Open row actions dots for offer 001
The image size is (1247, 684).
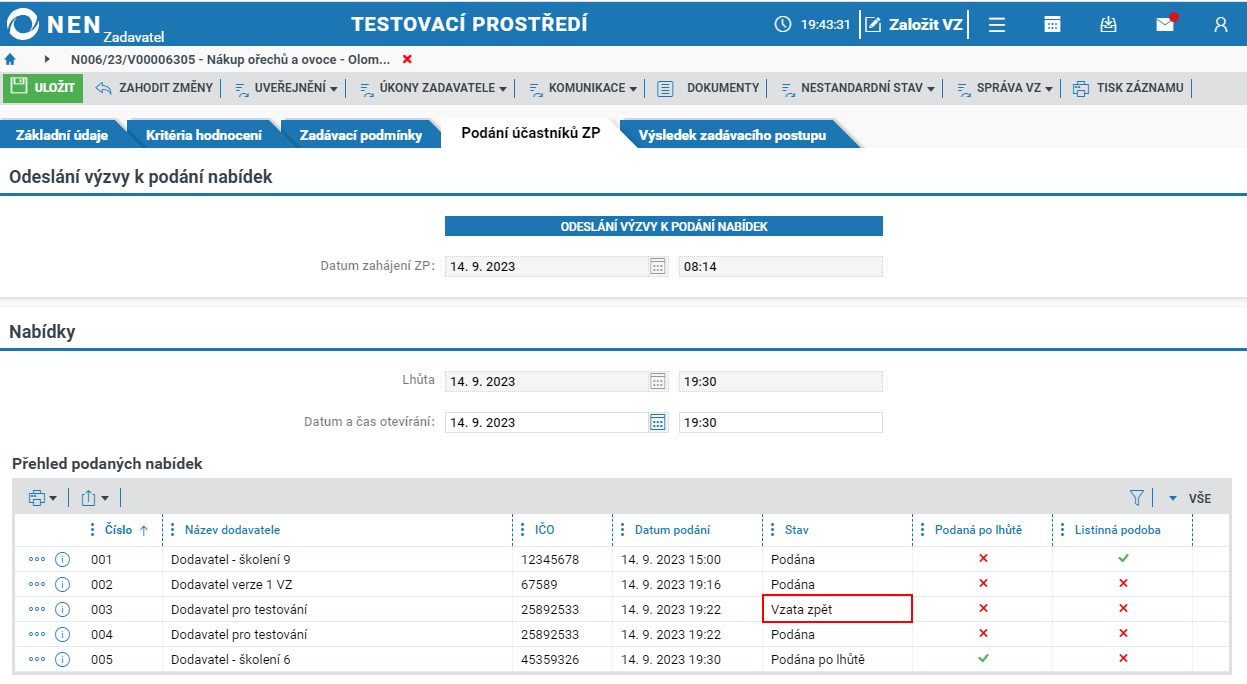point(37,559)
